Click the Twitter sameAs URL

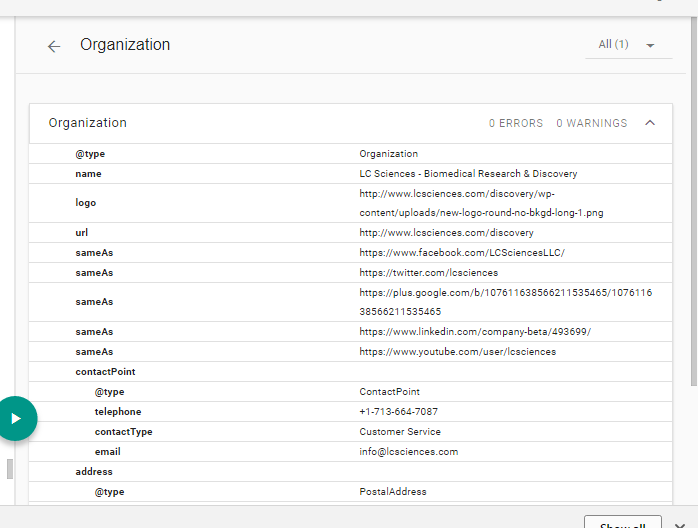tap(429, 273)
